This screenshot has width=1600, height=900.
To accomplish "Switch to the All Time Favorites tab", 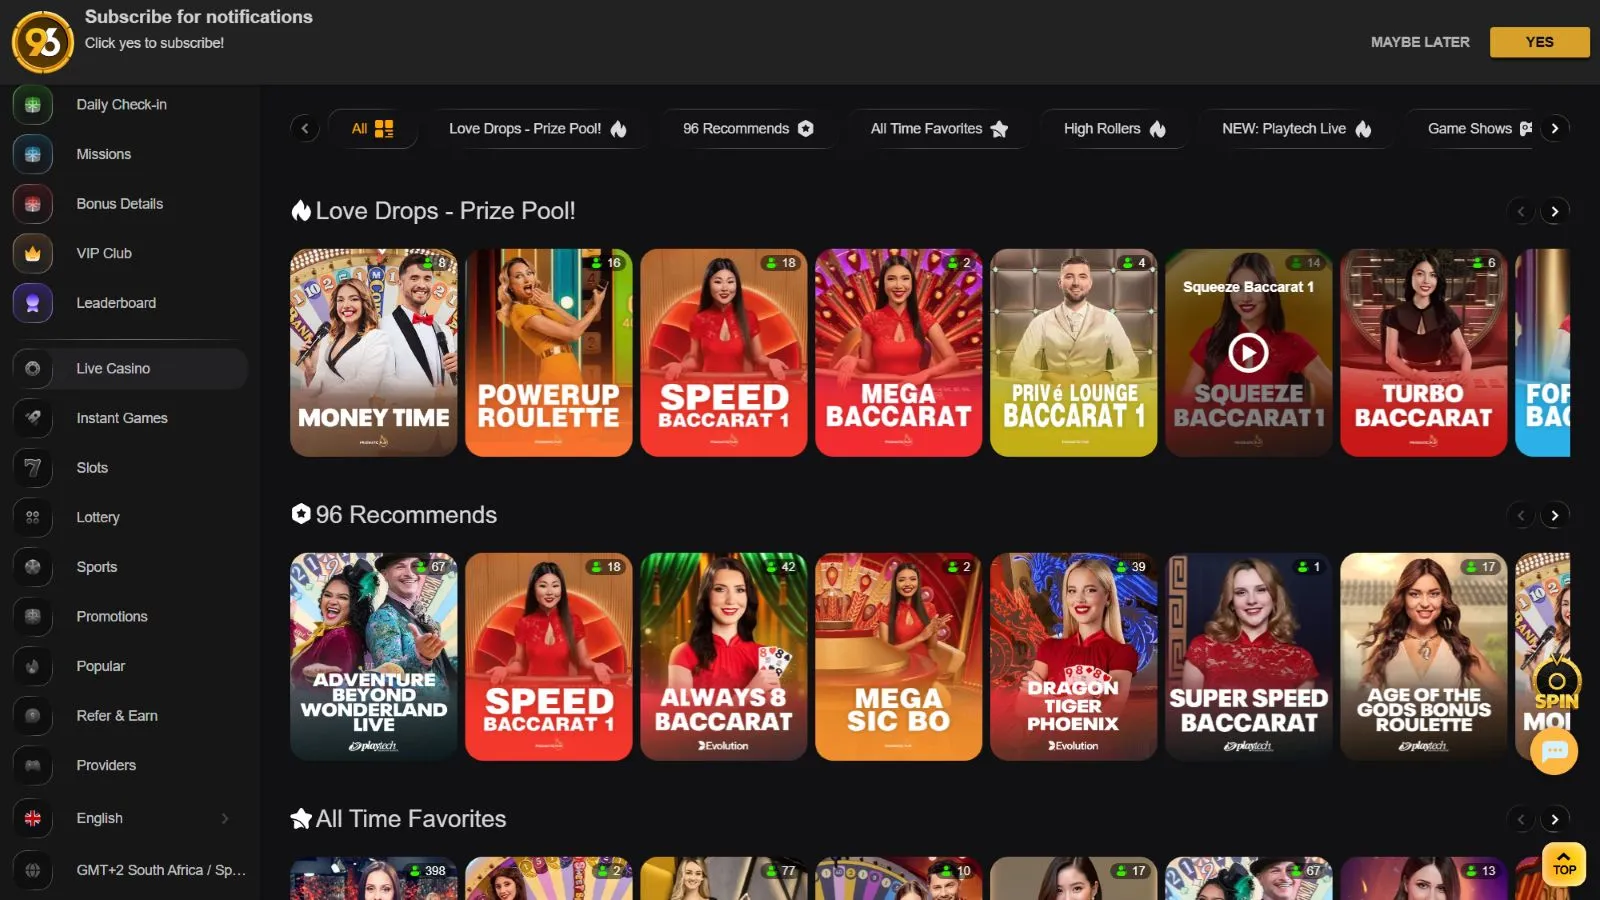I will click(x=938, y=128).
